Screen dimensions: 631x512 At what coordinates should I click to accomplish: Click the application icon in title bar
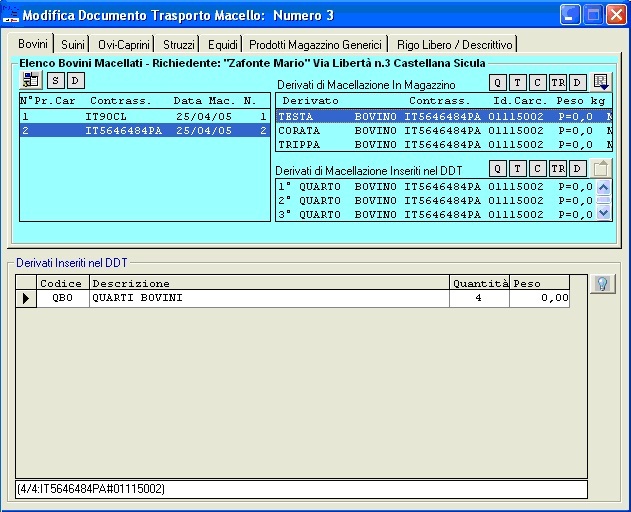click(x=10, y=15)
